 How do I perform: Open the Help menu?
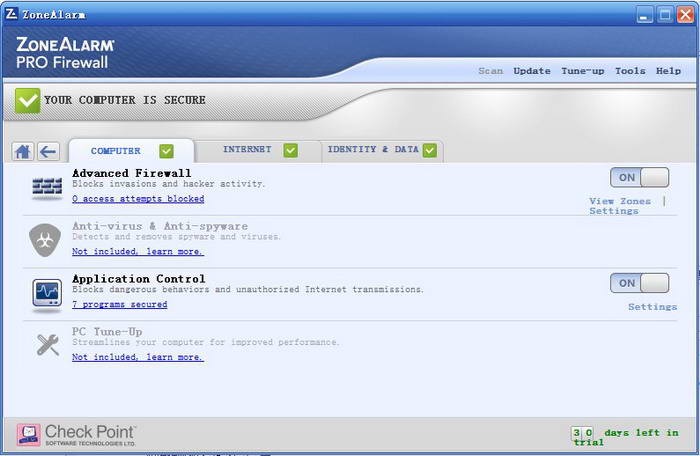click(x=668, y=71)
